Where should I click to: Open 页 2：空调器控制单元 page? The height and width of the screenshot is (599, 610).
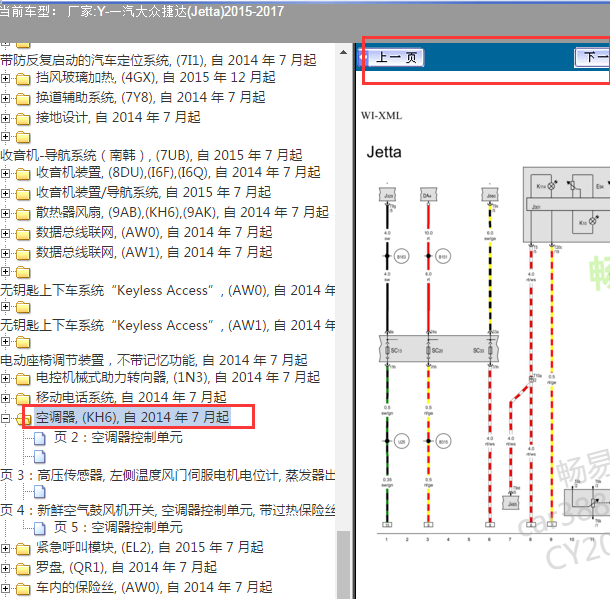(118, 437)
